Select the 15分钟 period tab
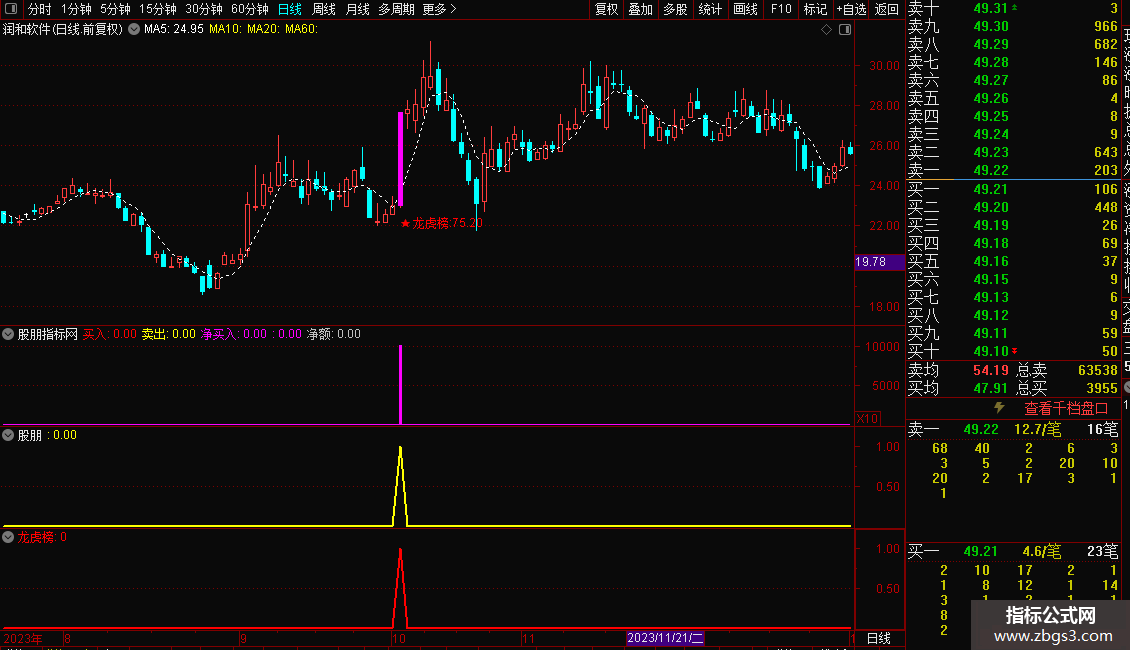1130x650 pixels. [158, 9]
